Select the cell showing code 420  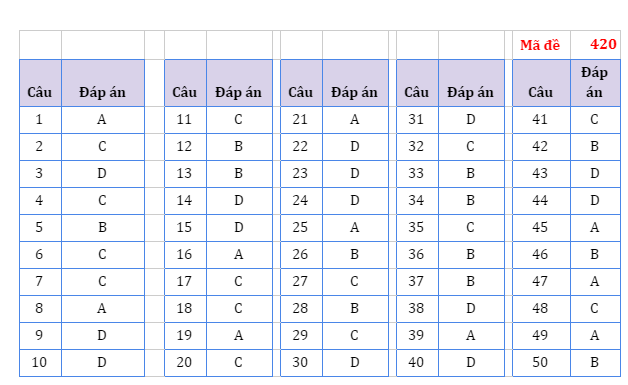pyautogui.click(x=596, y=45)
